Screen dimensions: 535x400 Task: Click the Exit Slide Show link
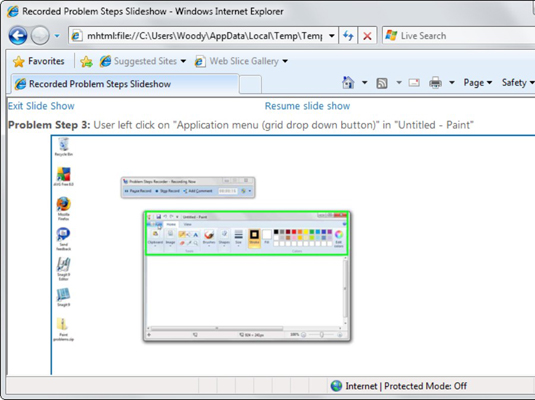[41, 106]
